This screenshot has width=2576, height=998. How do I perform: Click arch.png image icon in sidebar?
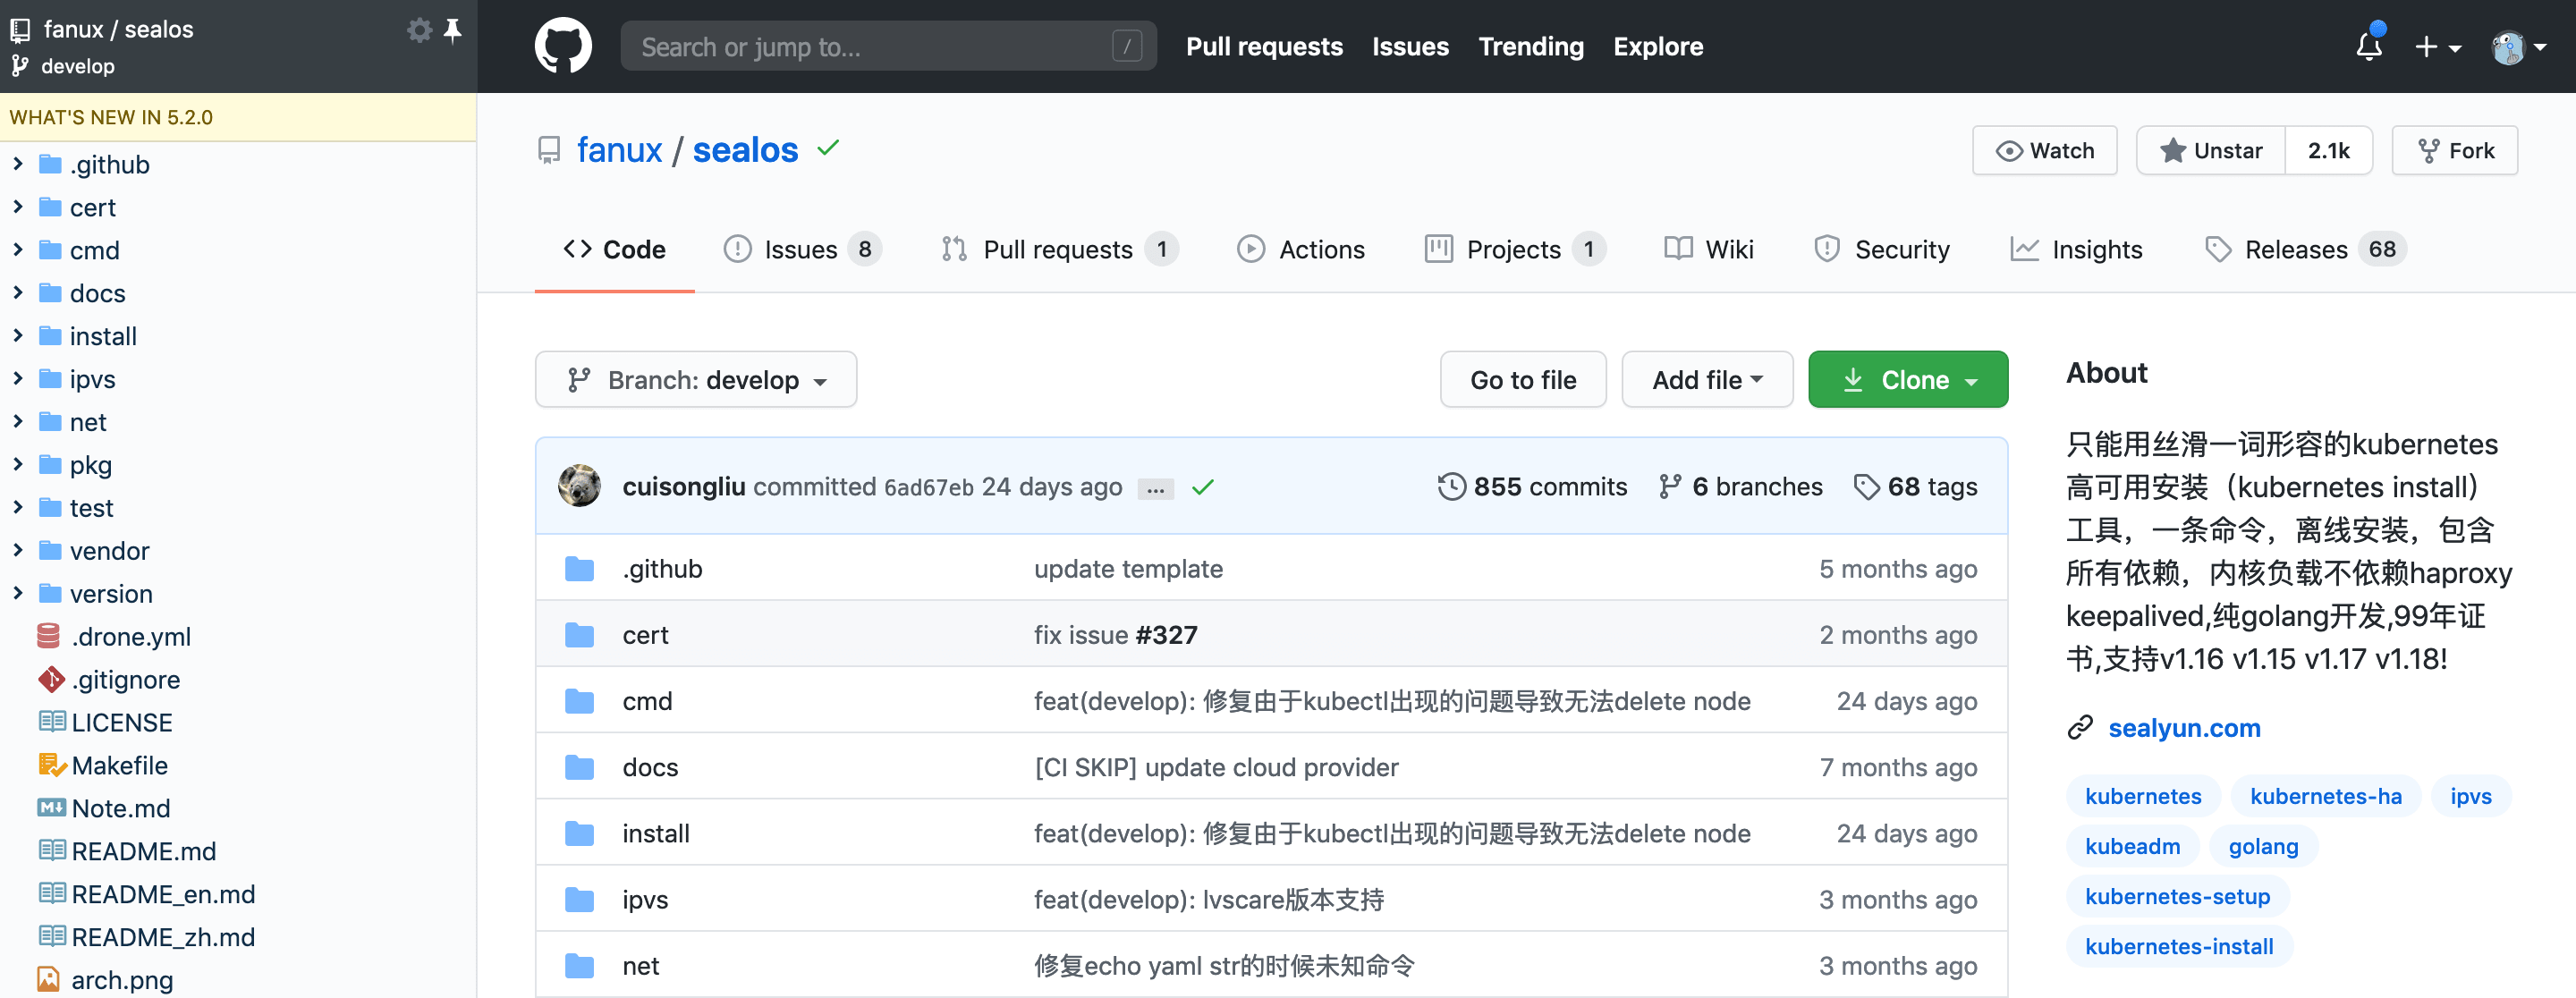pyautogui.click(x=48, y=980)
